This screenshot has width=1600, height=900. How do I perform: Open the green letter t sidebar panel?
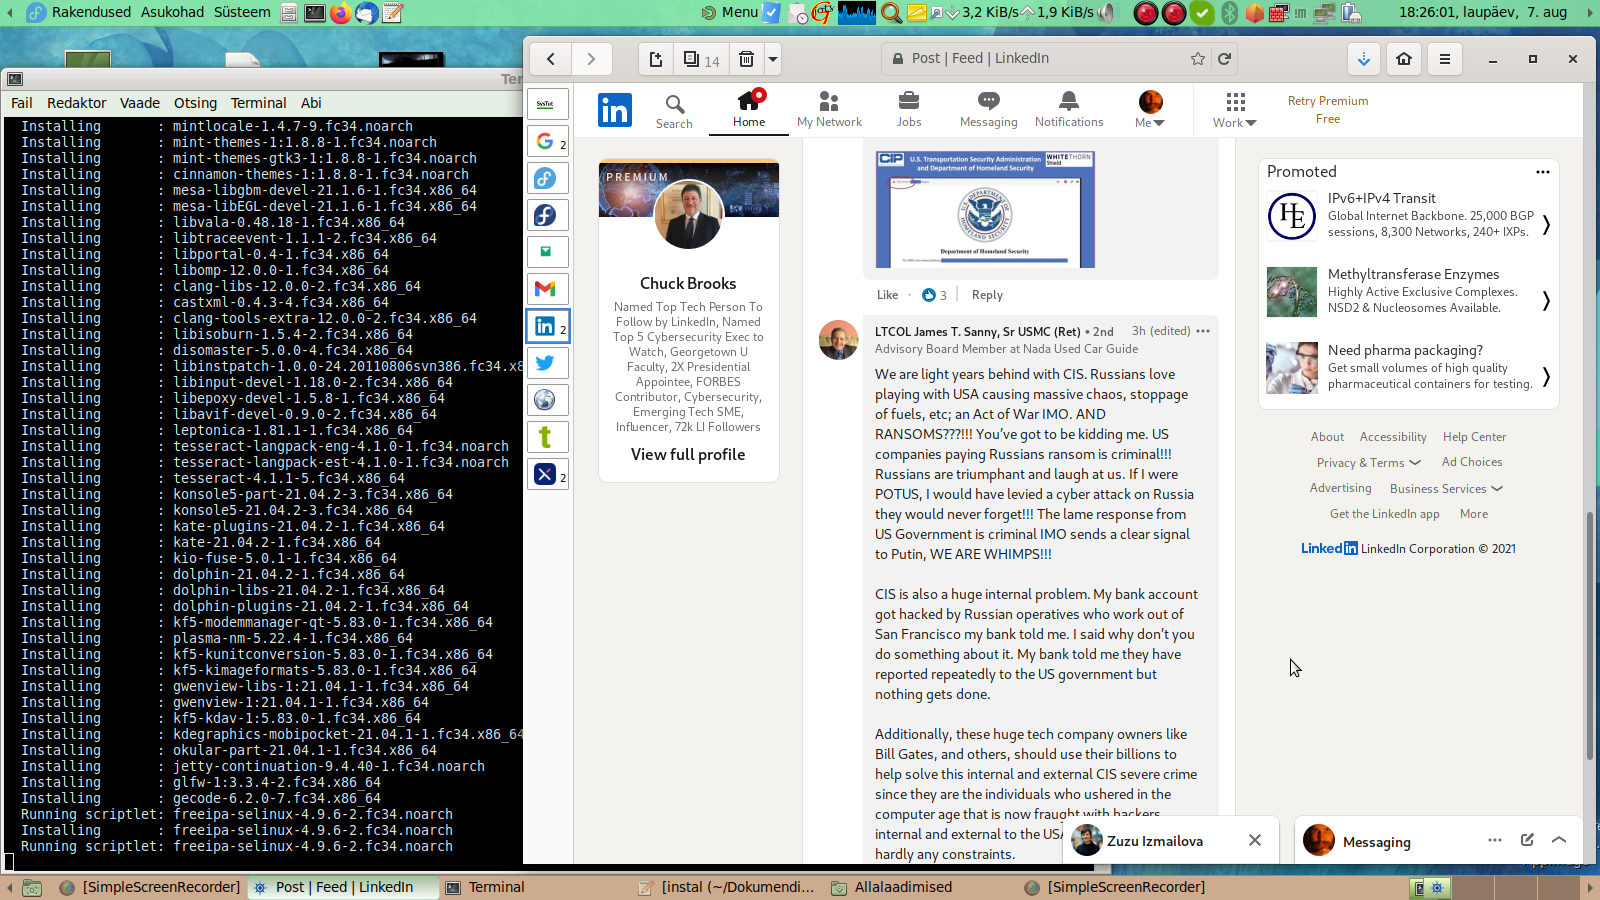(547, 437)
